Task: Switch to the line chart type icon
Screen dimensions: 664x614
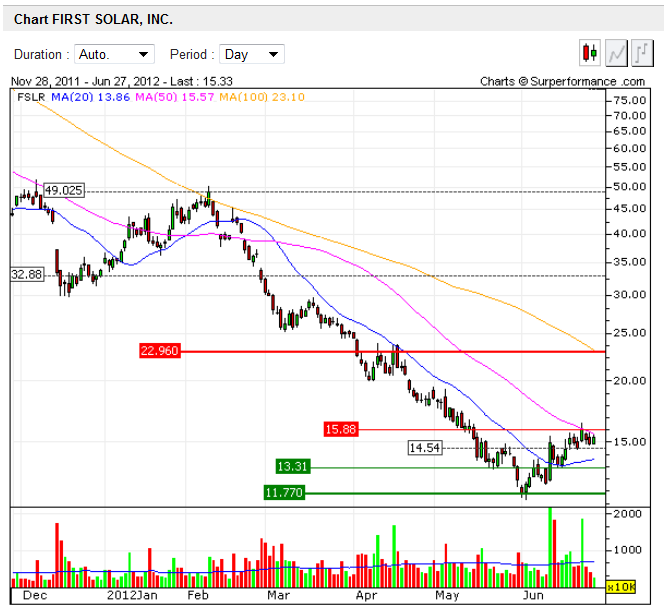Action: 616,54
